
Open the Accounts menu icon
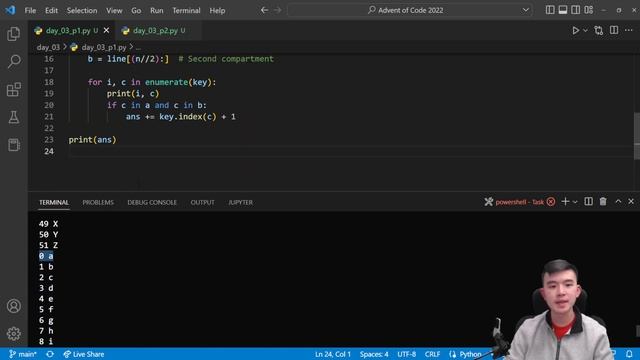click(13, 306)
